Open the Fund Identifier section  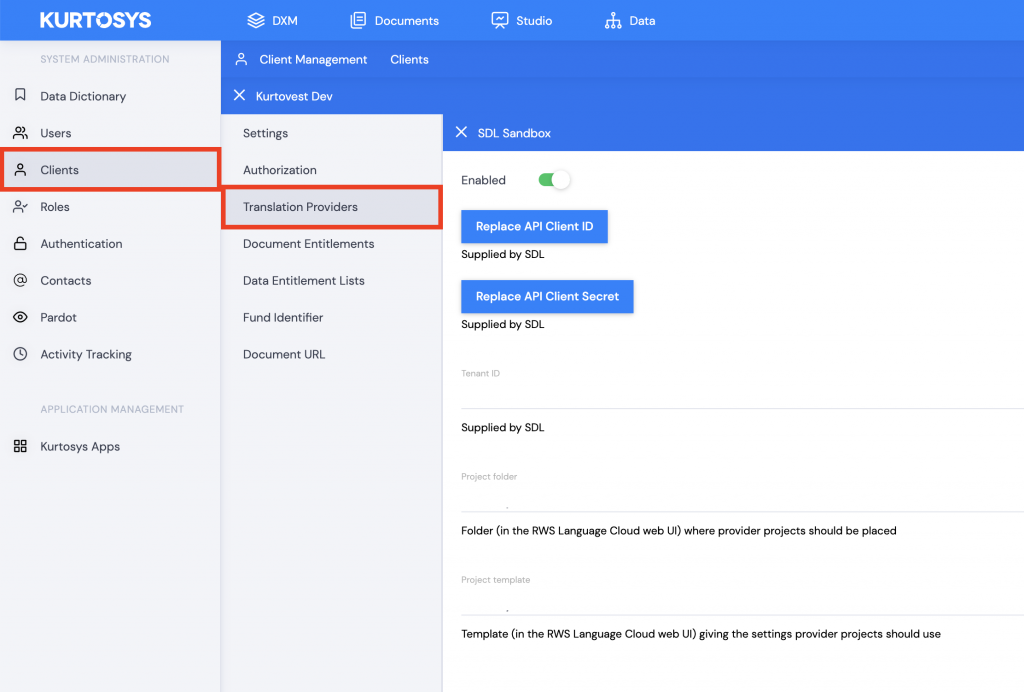(332, 317)
